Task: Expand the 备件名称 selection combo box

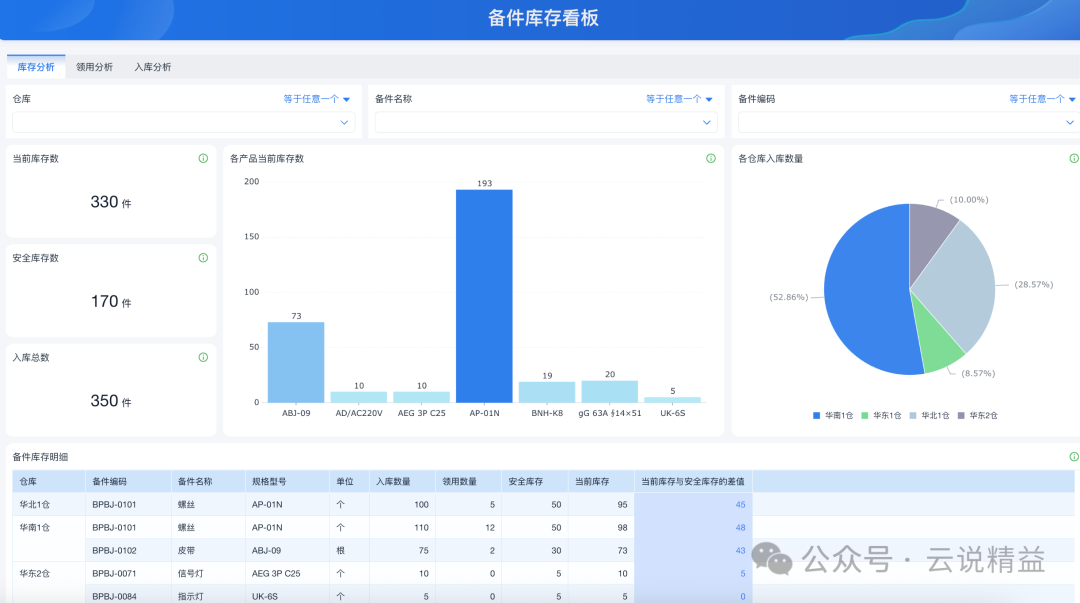Action: tap(546, 122)
